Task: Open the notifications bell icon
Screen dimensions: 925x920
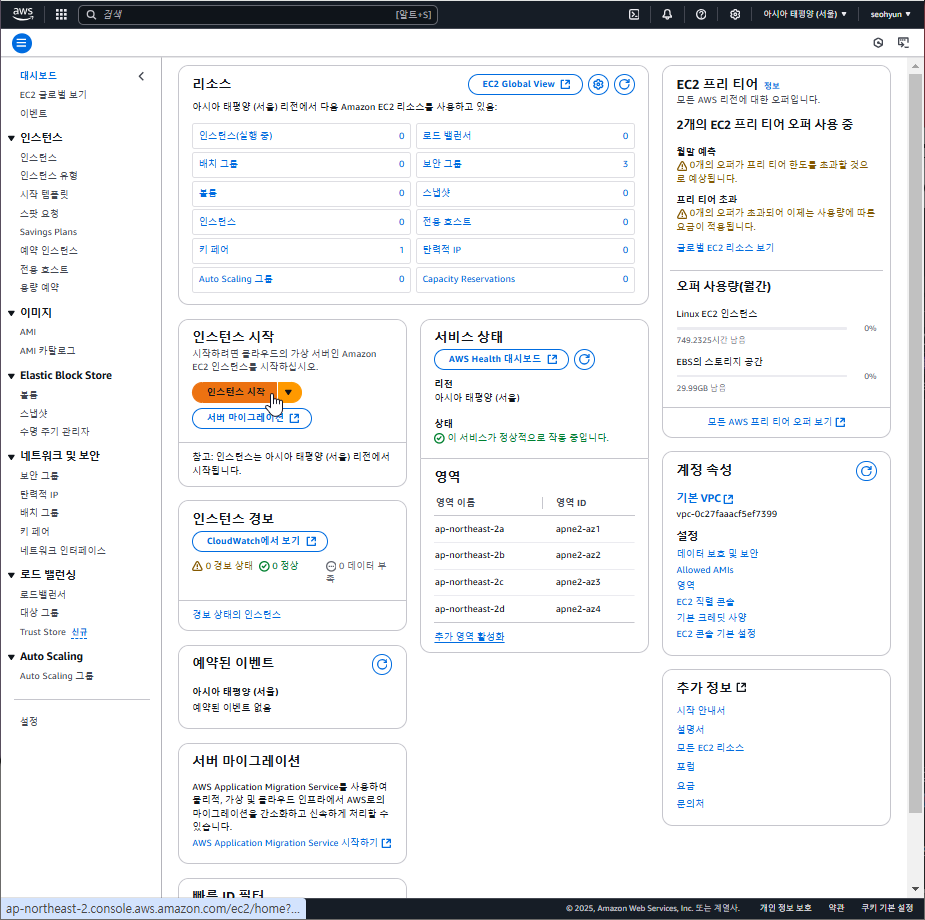Action: pos(667,14)
